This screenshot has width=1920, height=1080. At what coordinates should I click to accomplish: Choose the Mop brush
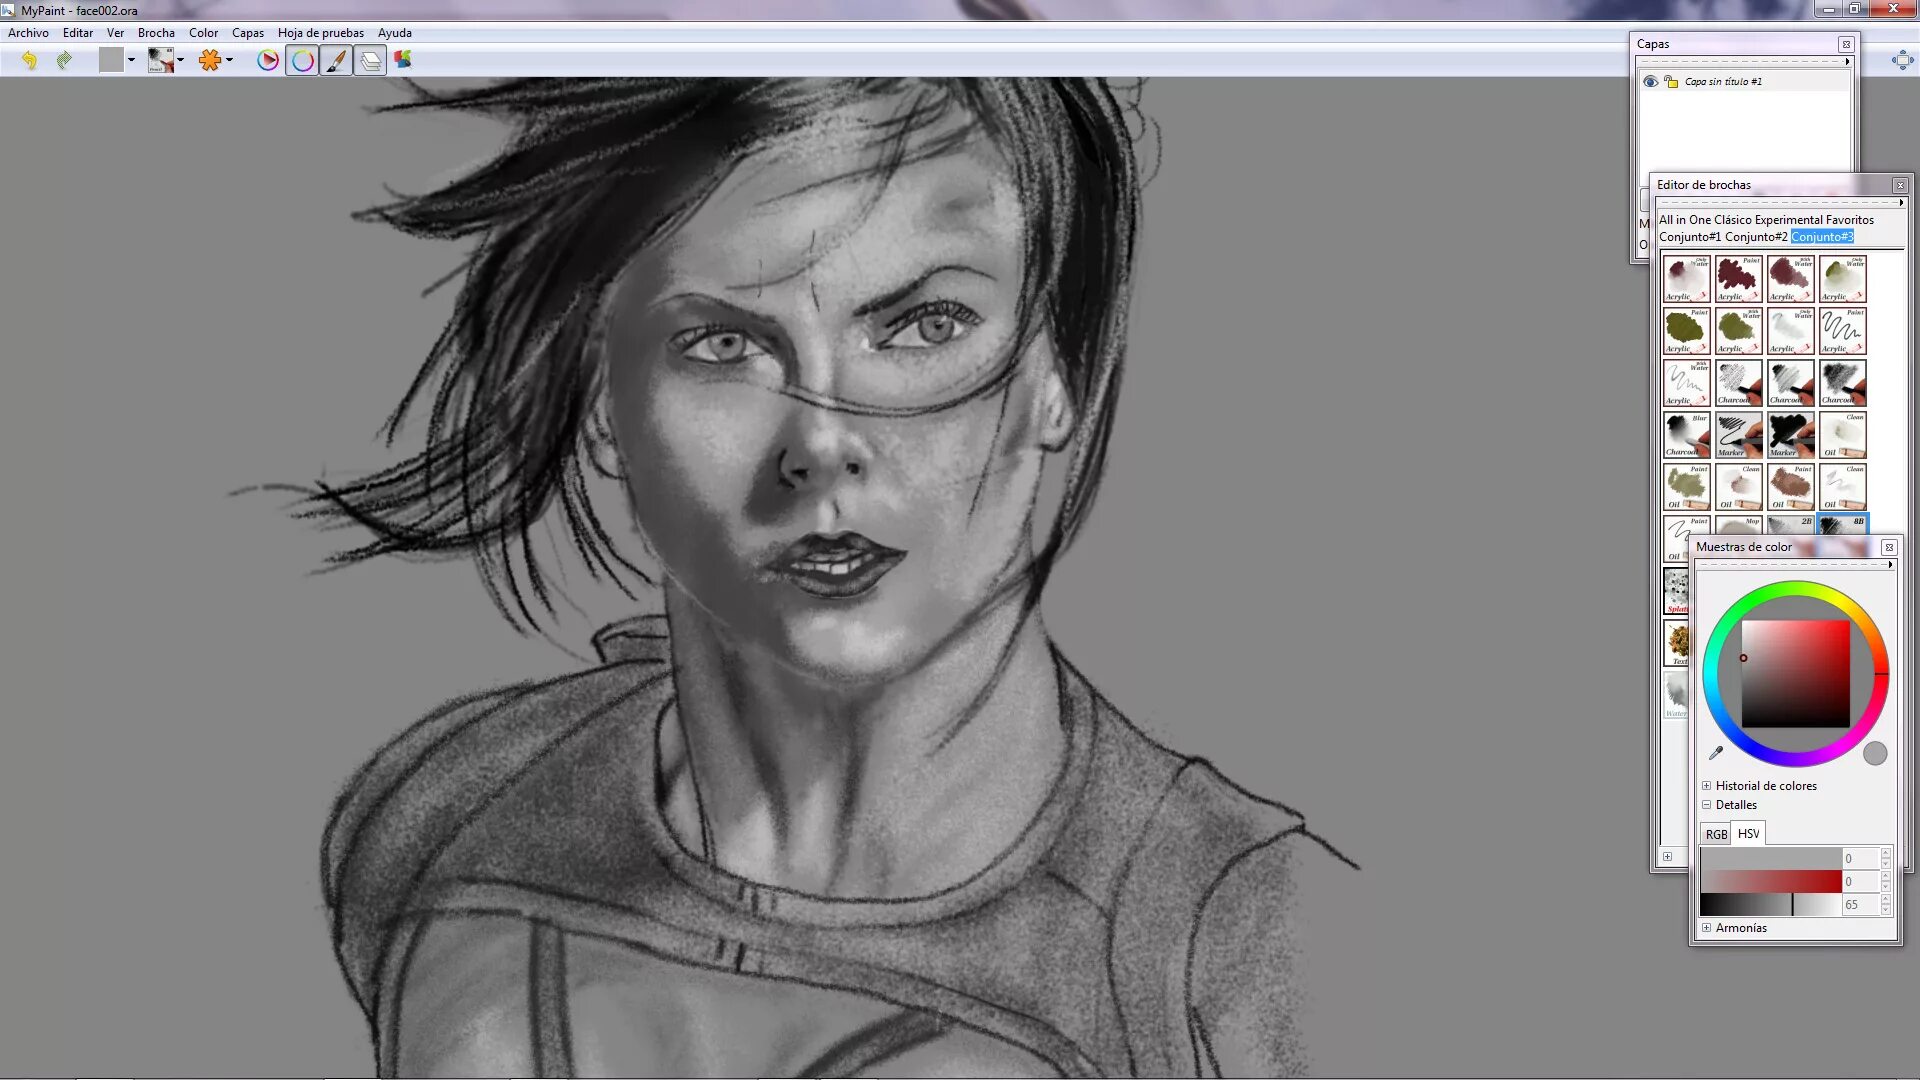[x=1739, y=525]
